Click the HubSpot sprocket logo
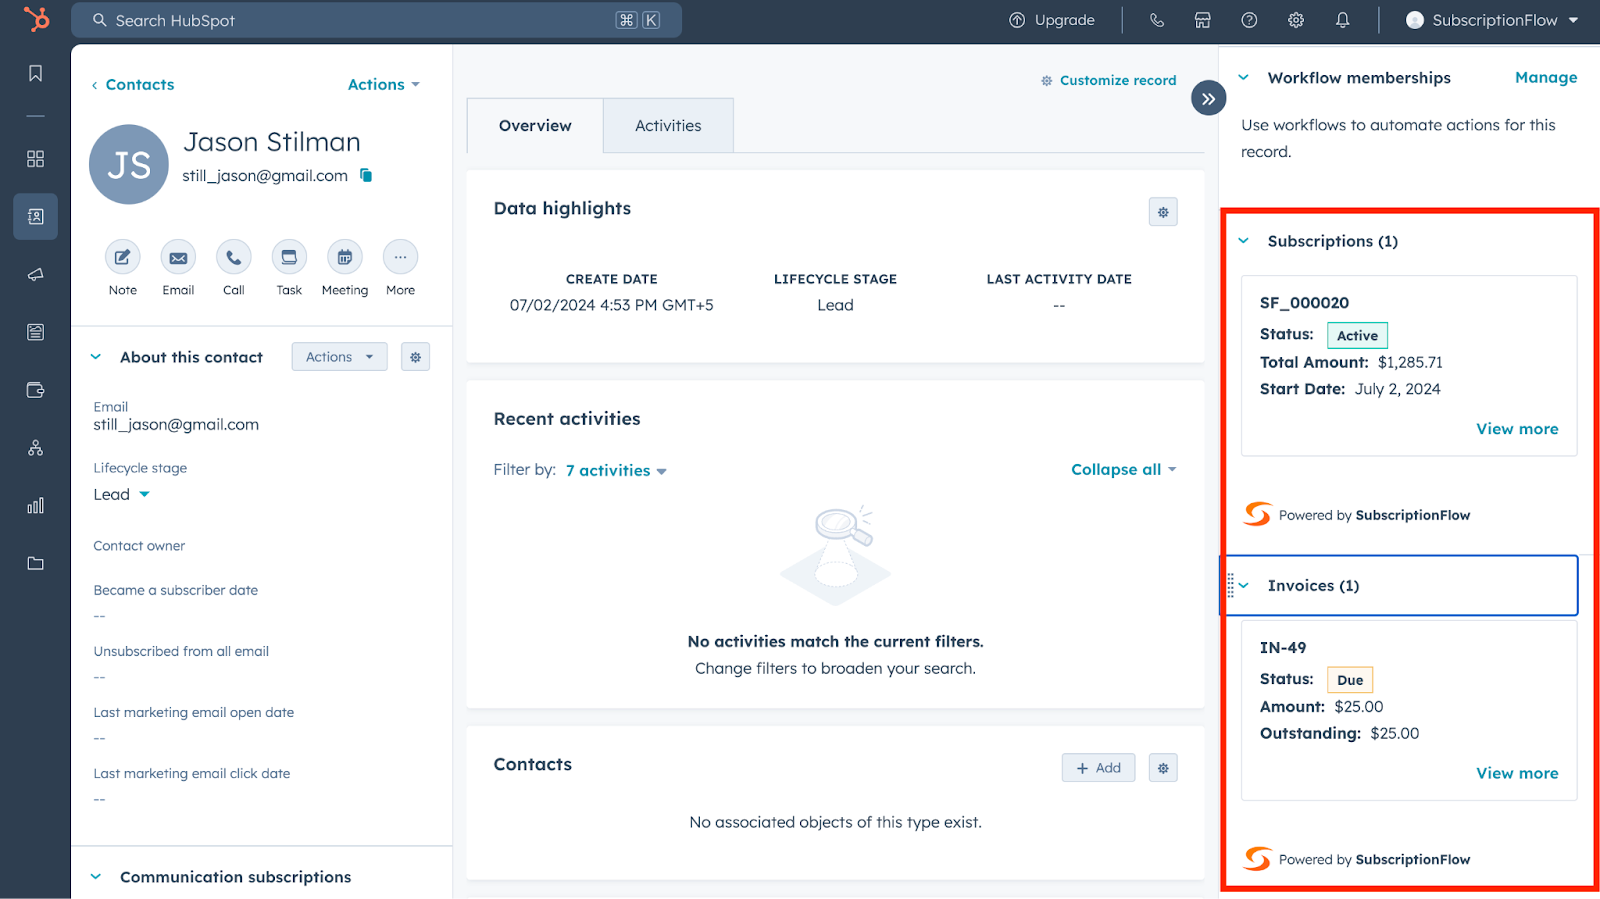 click(x=36, y=19)
